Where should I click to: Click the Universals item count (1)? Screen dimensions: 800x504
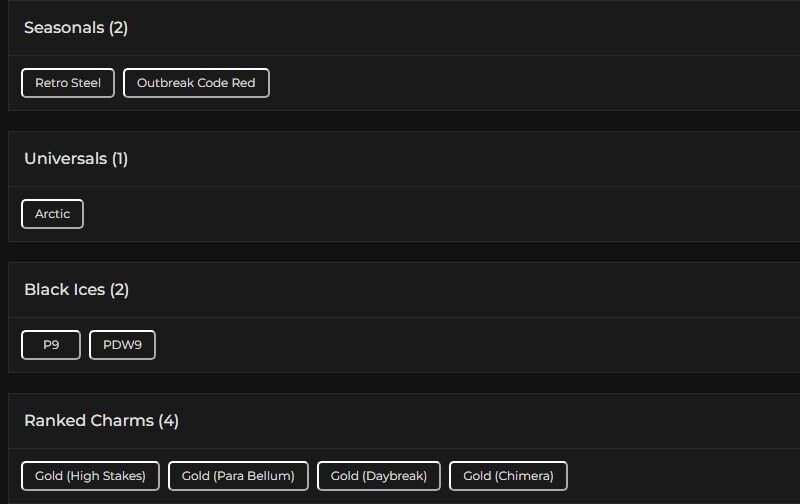click(x=120, y=159)
